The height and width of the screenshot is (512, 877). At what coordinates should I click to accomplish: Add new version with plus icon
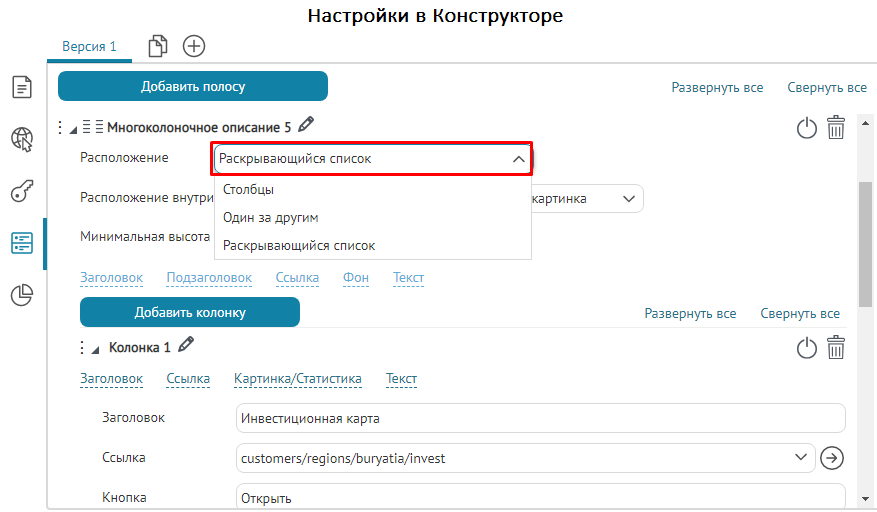[194, 46]
